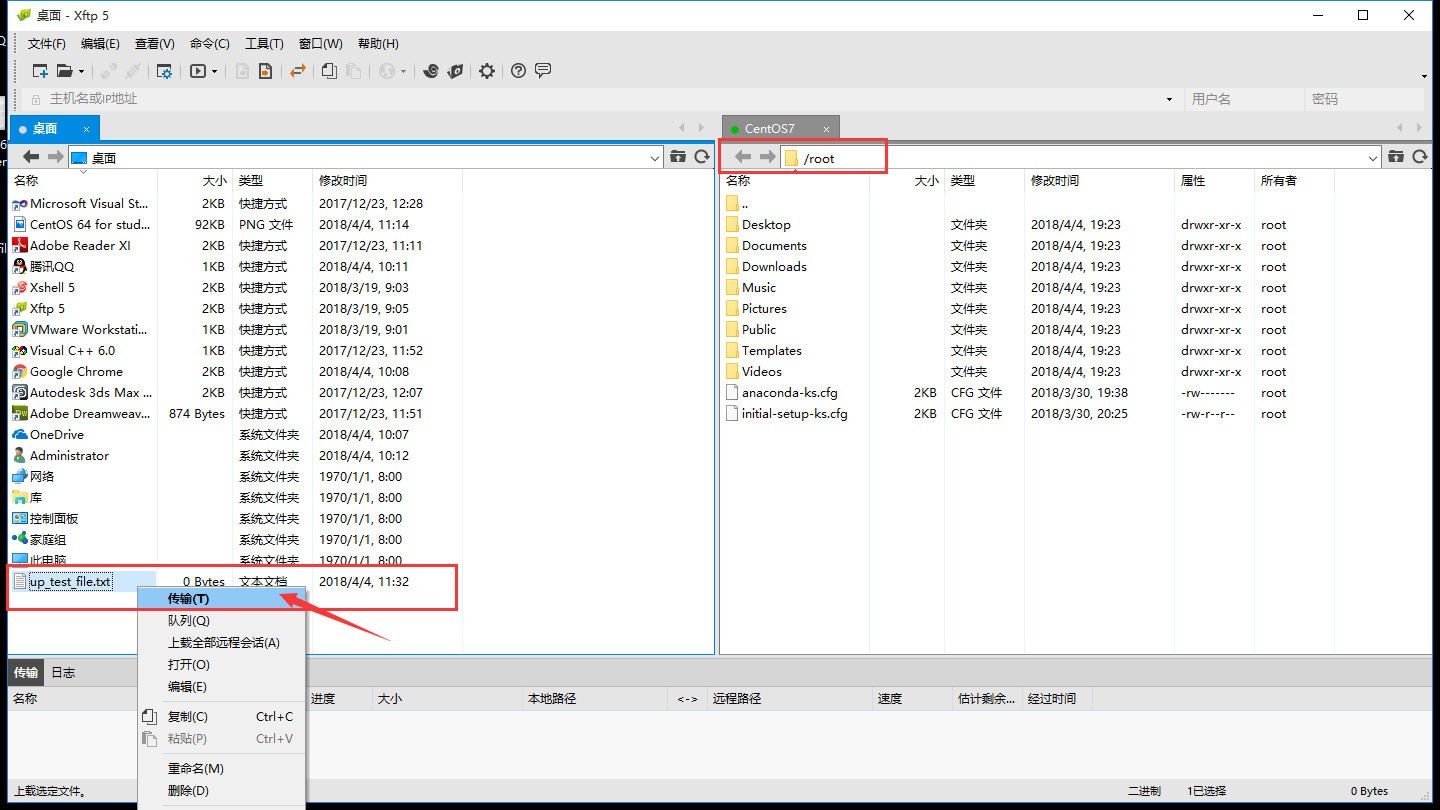Click the New Session toolbar icon

pyautogui.click(x=40, y=71)
